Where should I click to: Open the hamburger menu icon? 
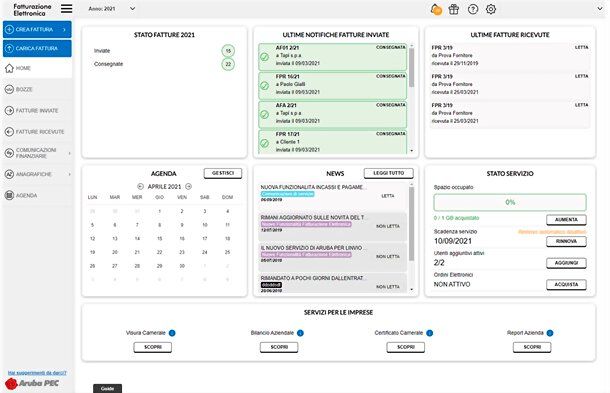(x=67, y=9)
